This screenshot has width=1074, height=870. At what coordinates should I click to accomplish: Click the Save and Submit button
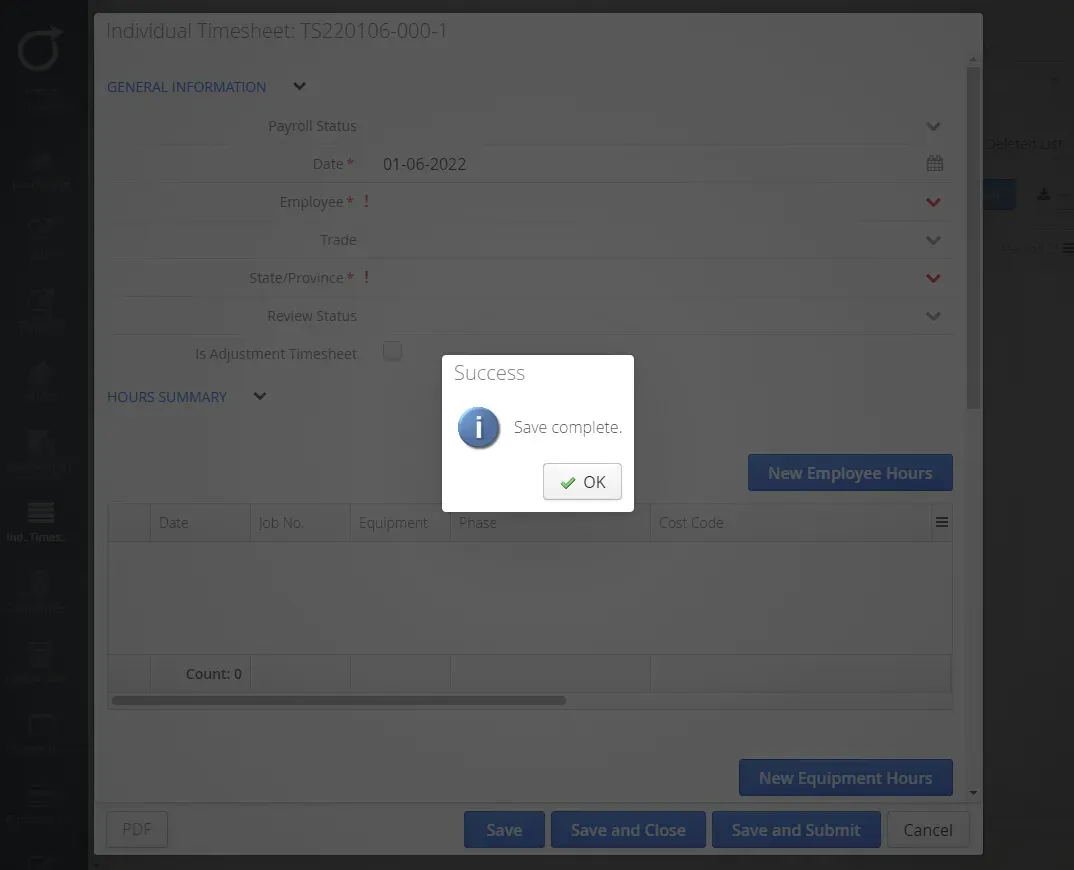[796, 829]
